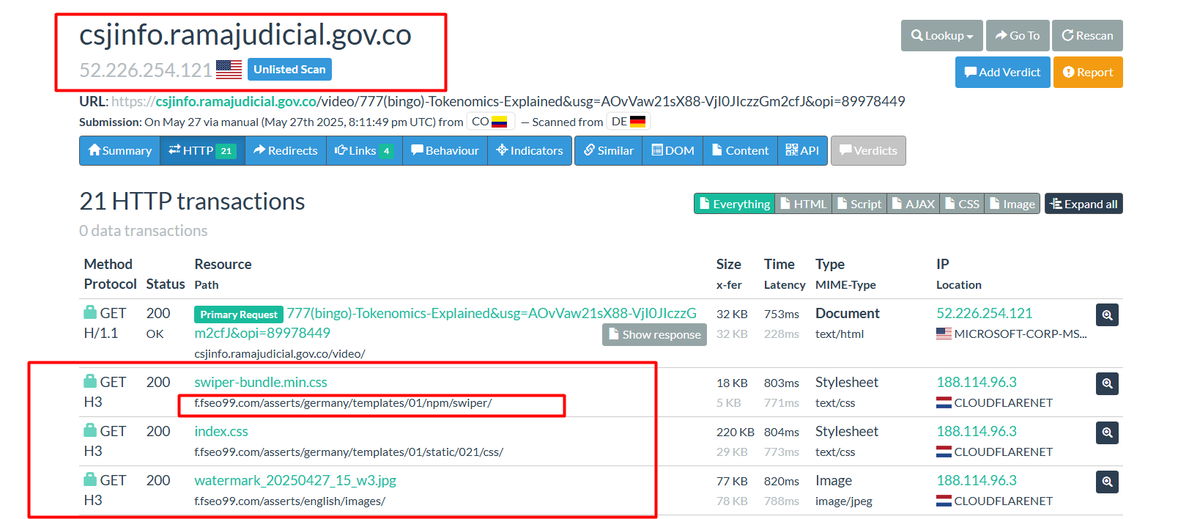Switch to the Summary tab

pyautogui.click(x=120, y=150)
